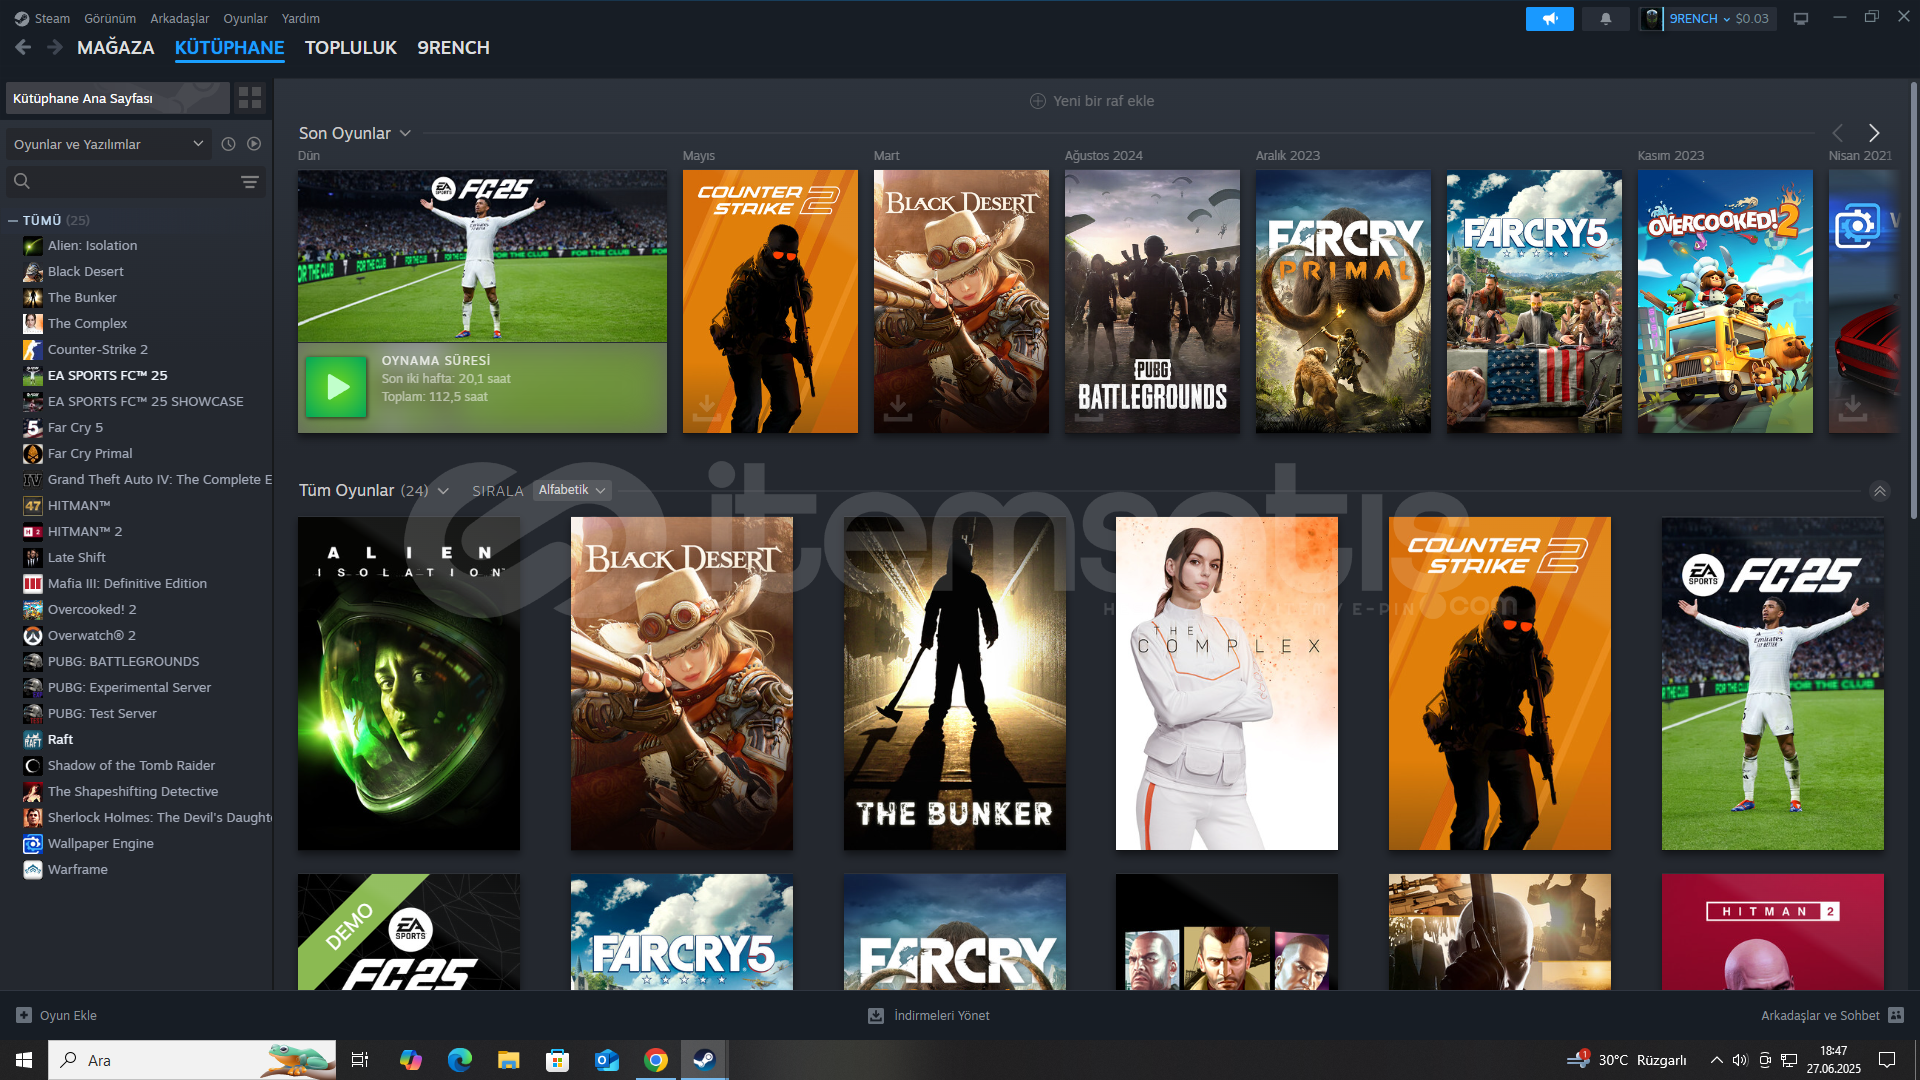Open The Complex cover in all games
Screen dimensions: 1920x1080
[1227, 683]
